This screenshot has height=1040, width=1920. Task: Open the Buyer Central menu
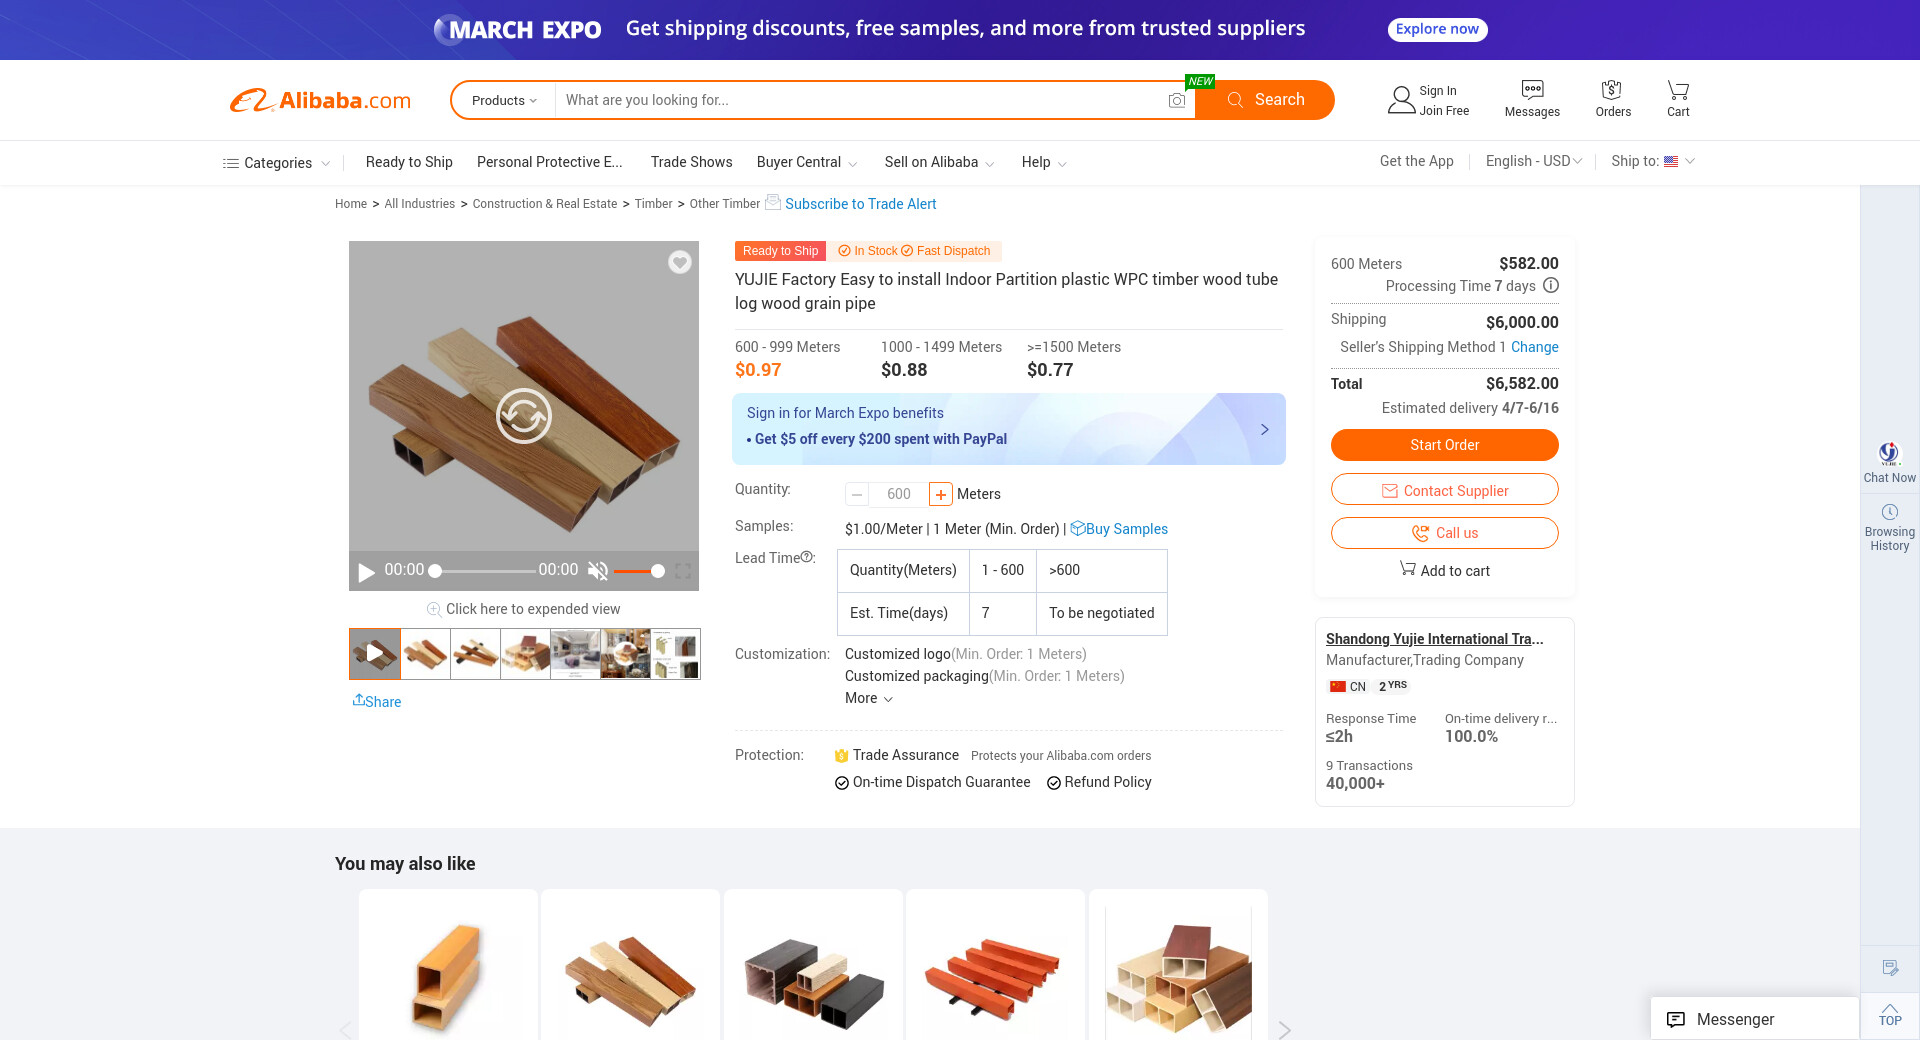click(x=806, y=162)
